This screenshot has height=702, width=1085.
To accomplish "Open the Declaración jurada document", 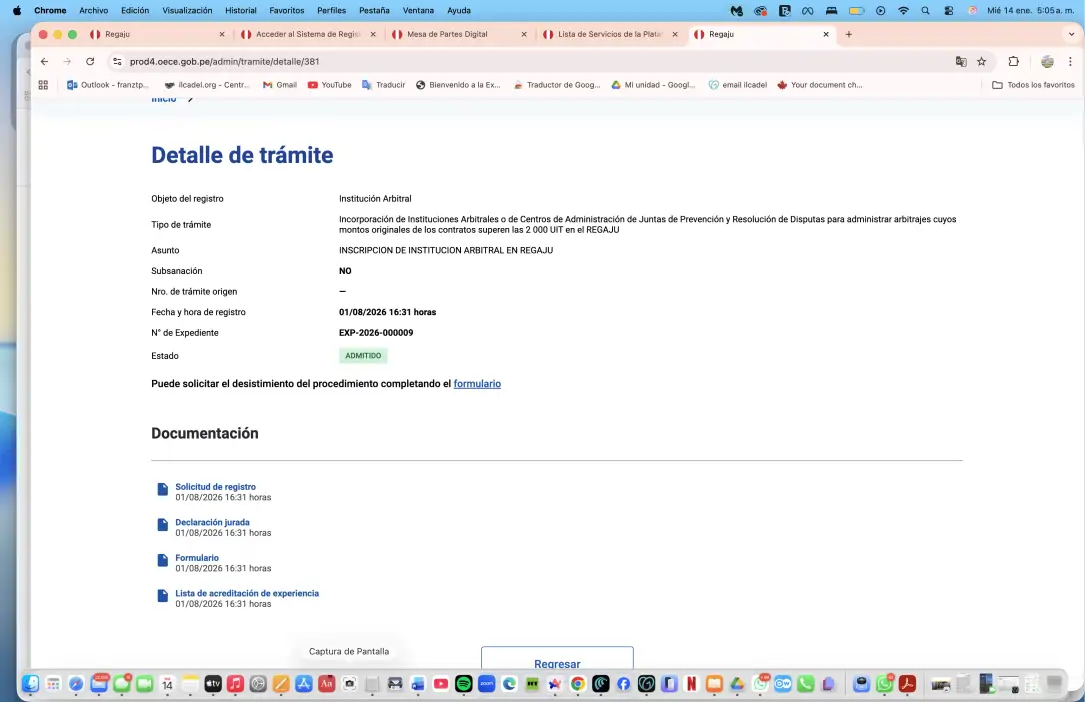I will click(212, 522).
